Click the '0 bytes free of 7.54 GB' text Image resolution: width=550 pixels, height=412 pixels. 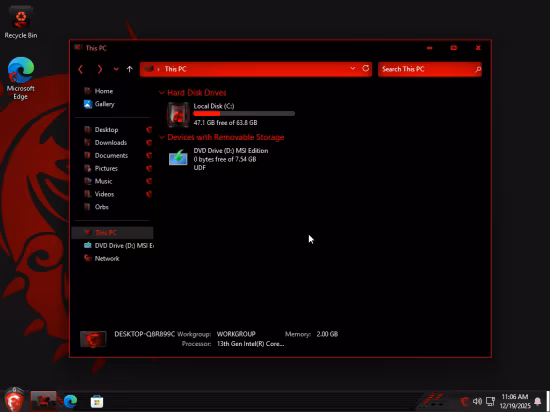pos(225,159)
